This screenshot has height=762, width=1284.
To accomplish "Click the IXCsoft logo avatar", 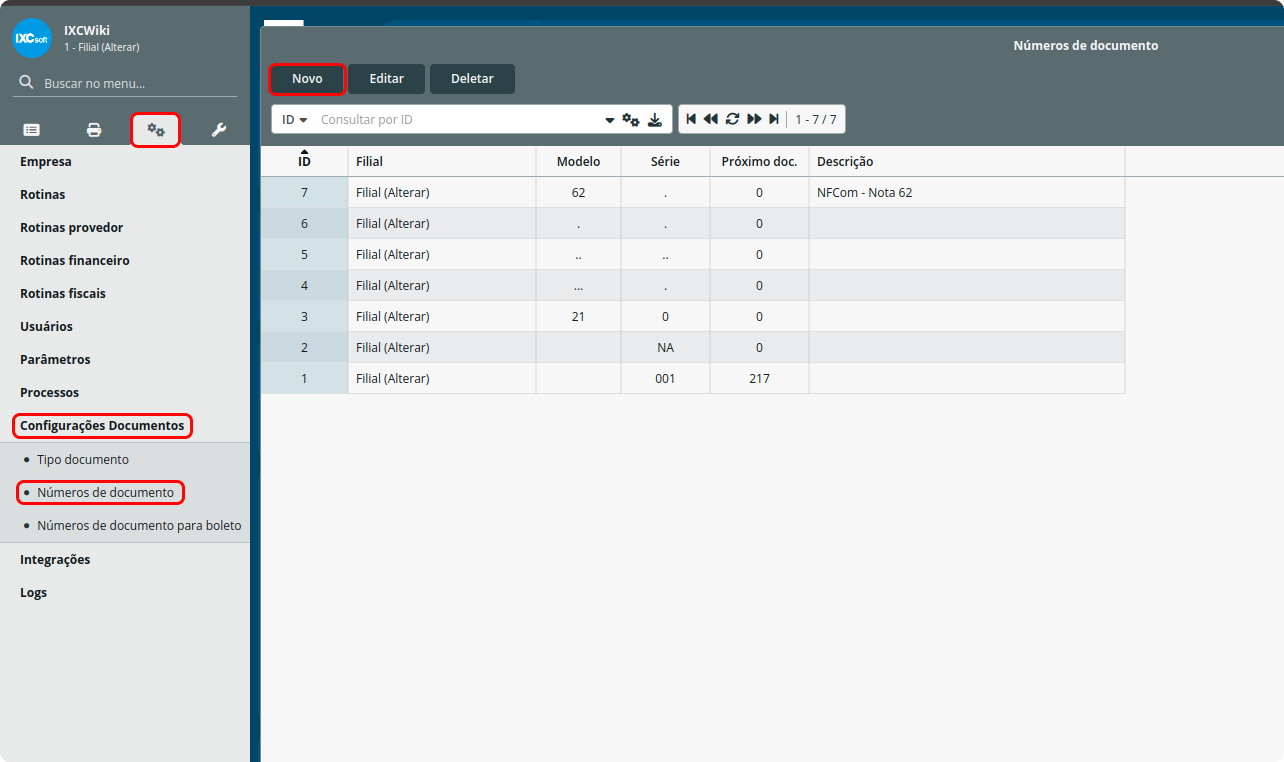I will pos(32,38).
